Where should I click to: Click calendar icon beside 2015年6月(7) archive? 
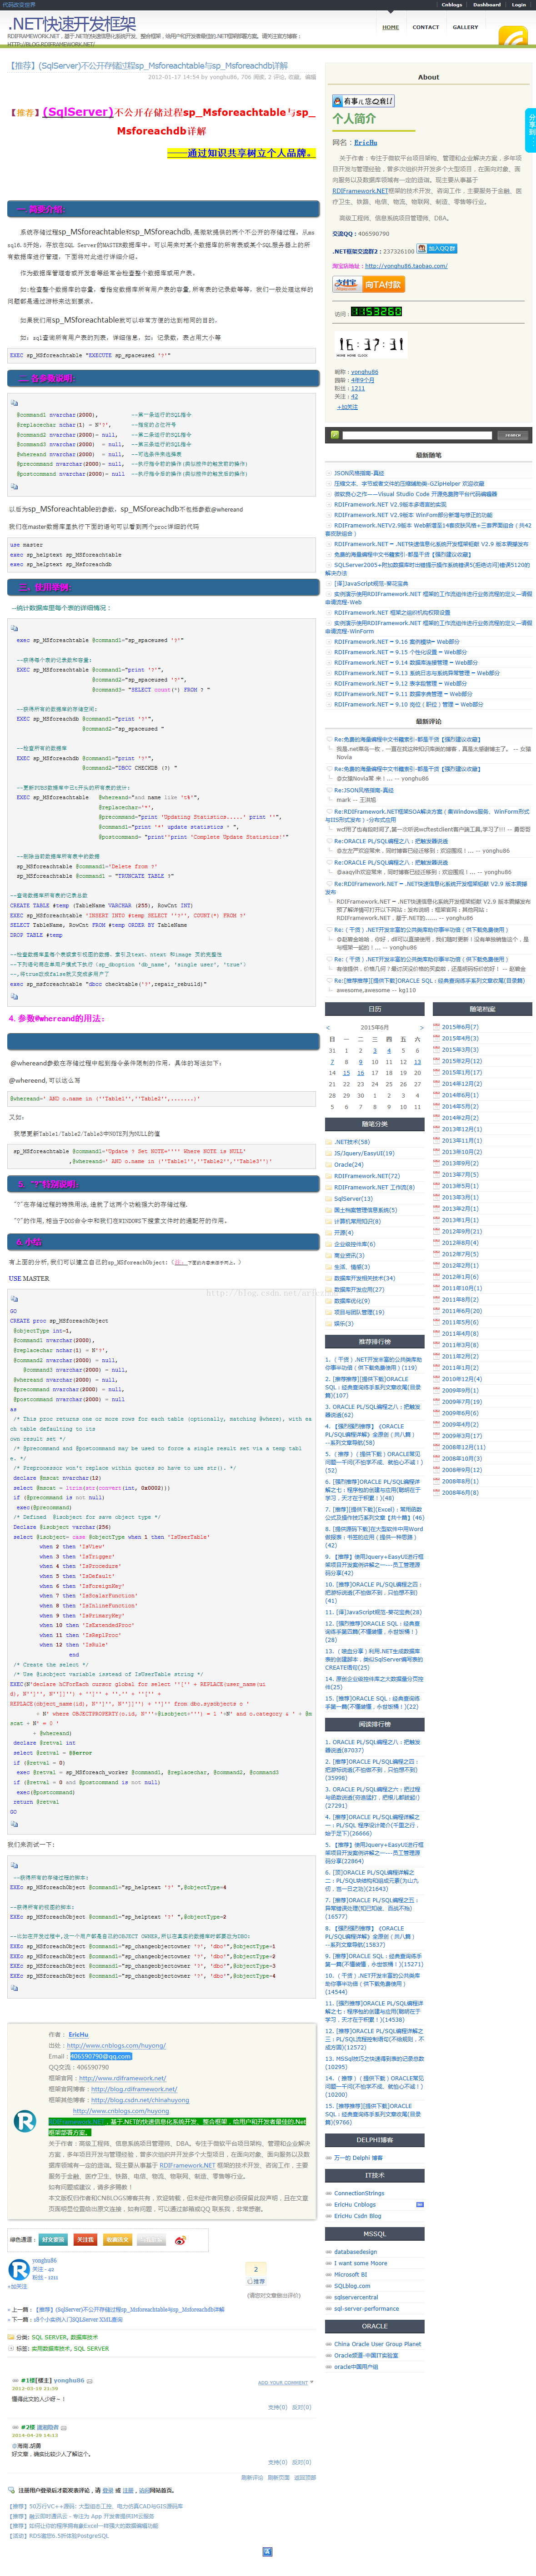point(437,1027)
